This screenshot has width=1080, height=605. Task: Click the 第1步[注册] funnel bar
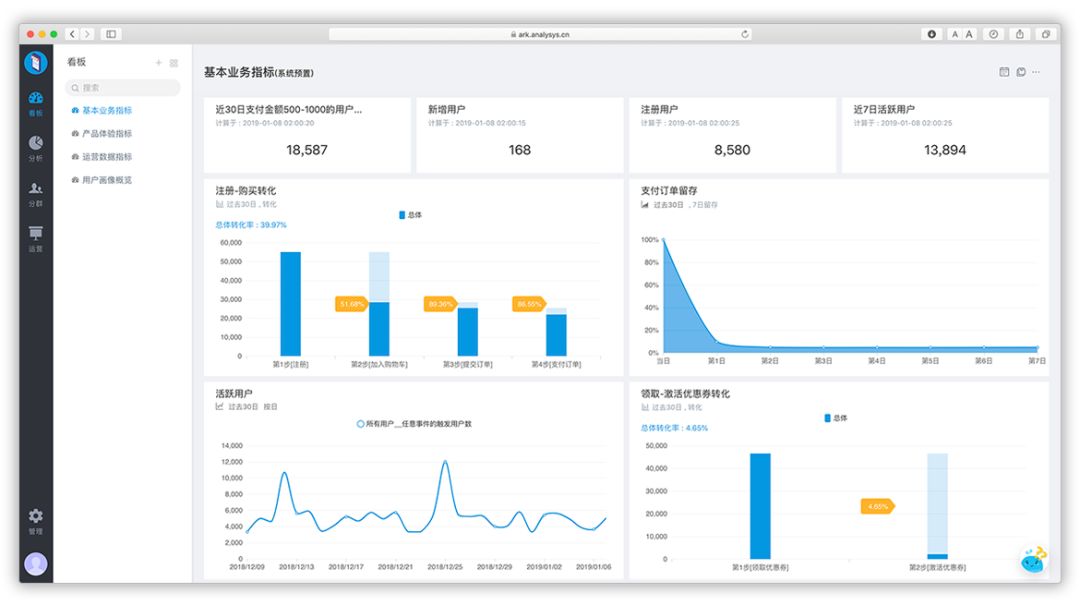(x=291, y=304)
